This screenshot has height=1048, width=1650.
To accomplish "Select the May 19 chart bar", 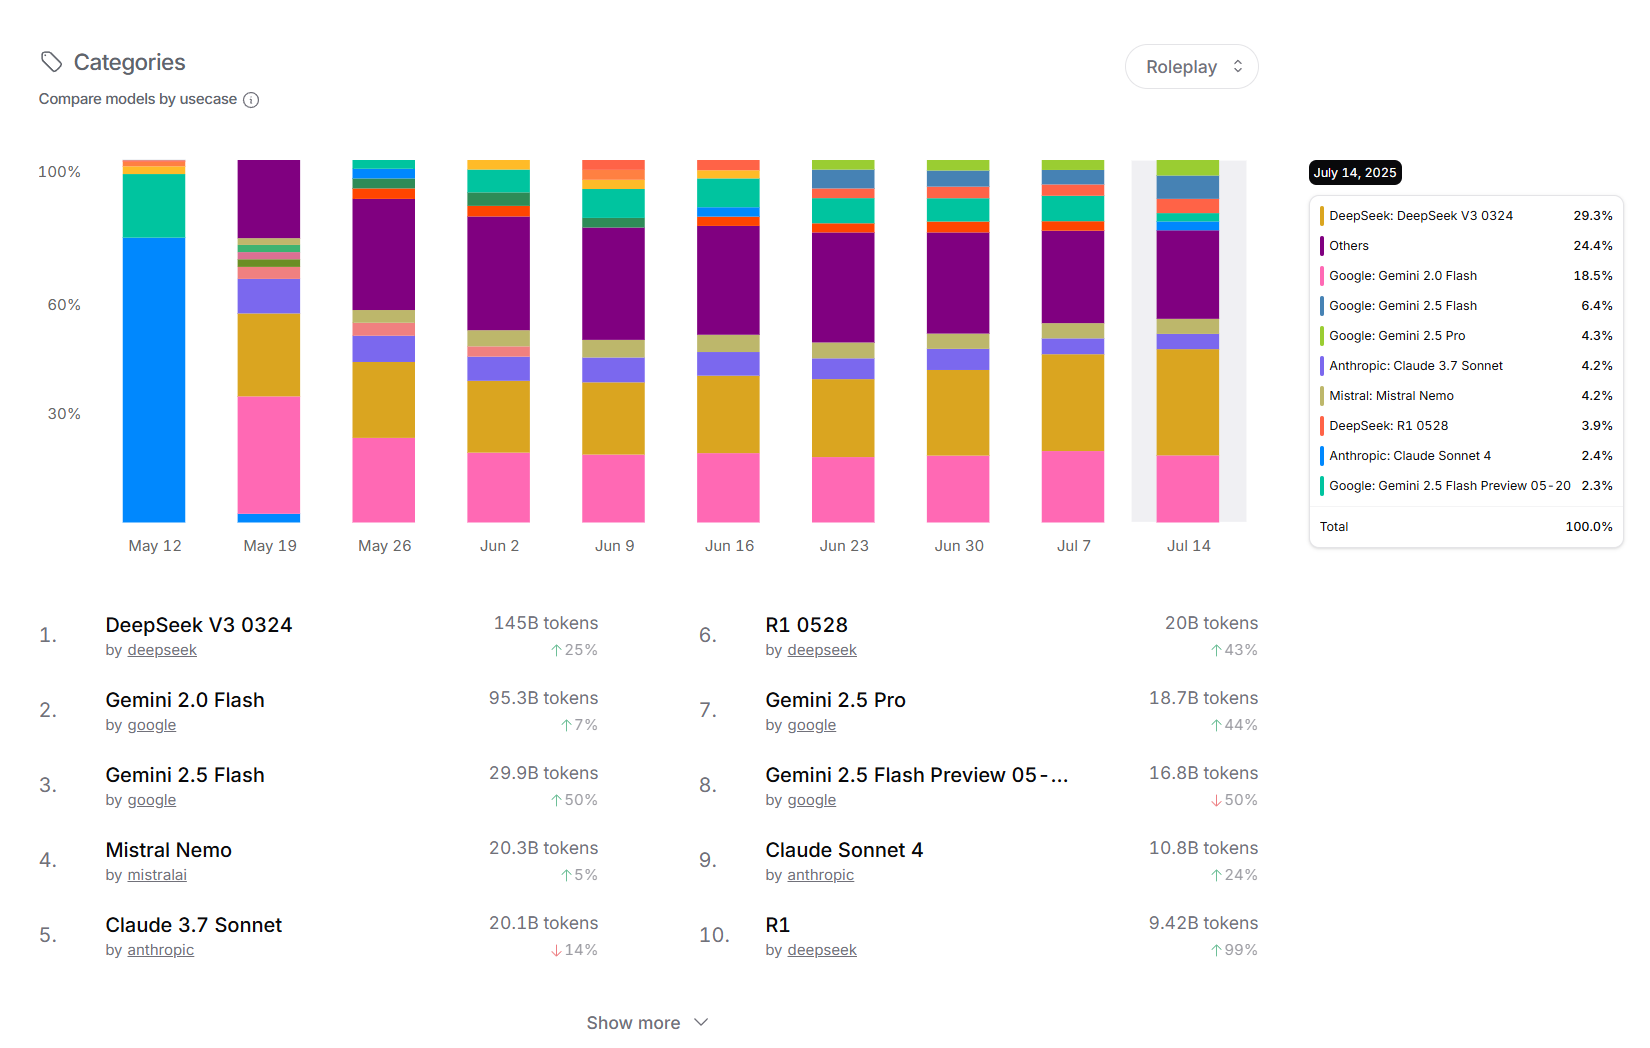I will [x=269, y=341].
